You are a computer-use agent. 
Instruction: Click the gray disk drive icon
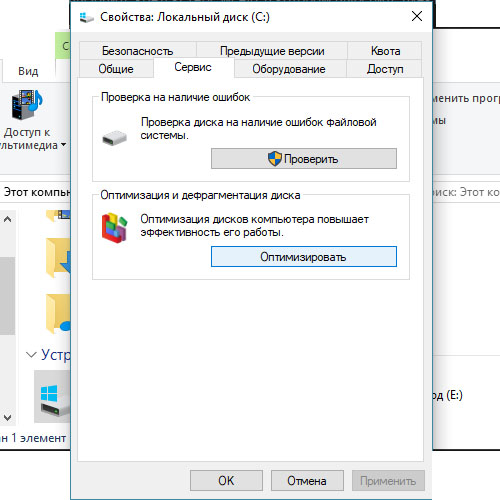(x=115, y=138)
